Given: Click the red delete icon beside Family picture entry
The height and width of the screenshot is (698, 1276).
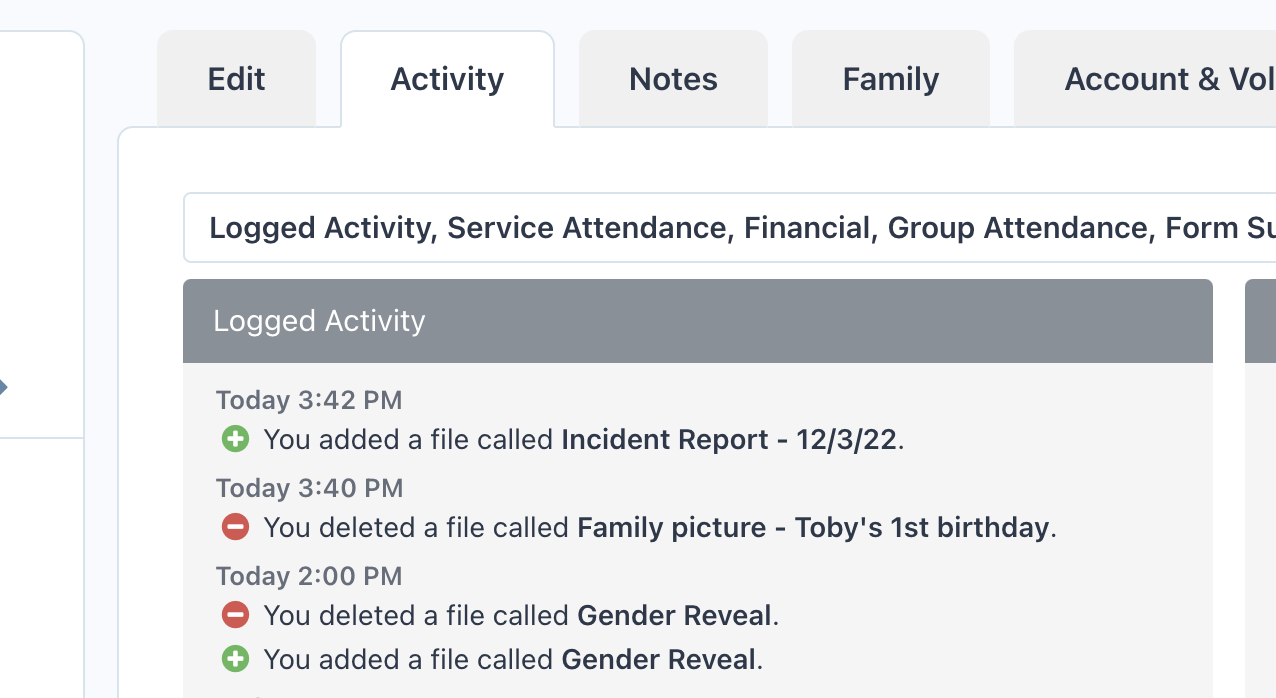Looking at the screenshot, I should (235, 527).
